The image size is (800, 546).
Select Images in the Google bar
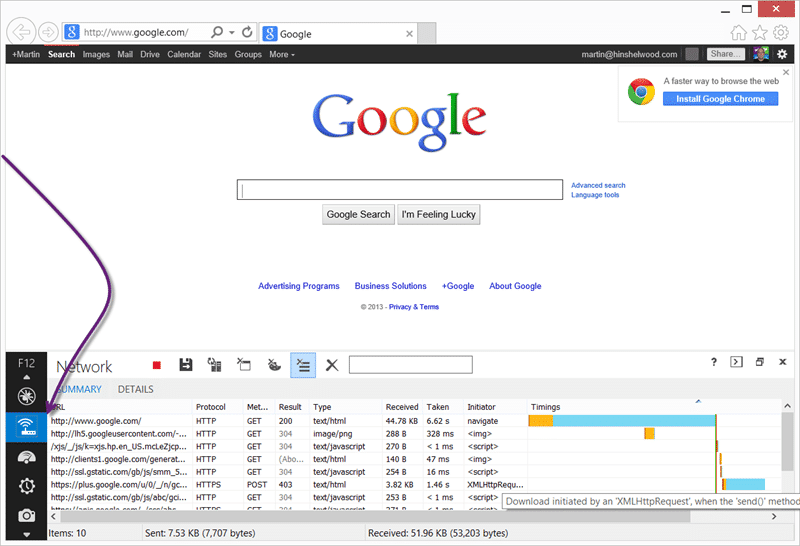click(x=96, y=54)
